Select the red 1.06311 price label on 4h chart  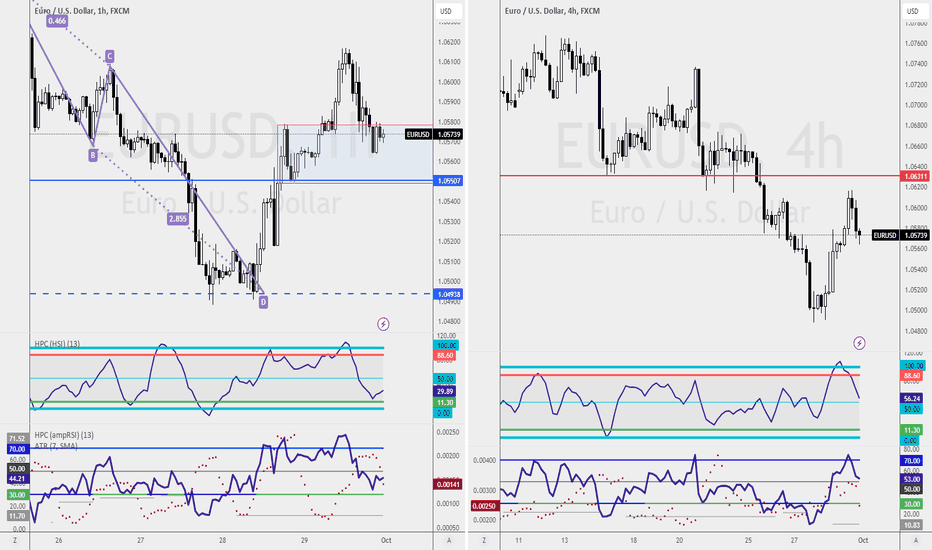tap(915, 177)
